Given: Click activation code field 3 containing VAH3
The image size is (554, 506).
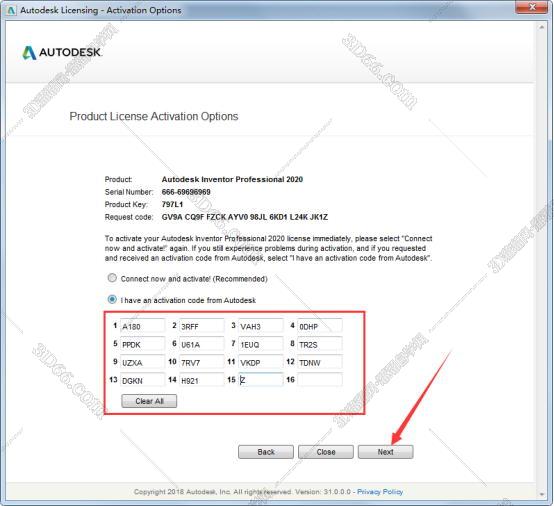Looking at the screenshot, I should click(261, 326).
